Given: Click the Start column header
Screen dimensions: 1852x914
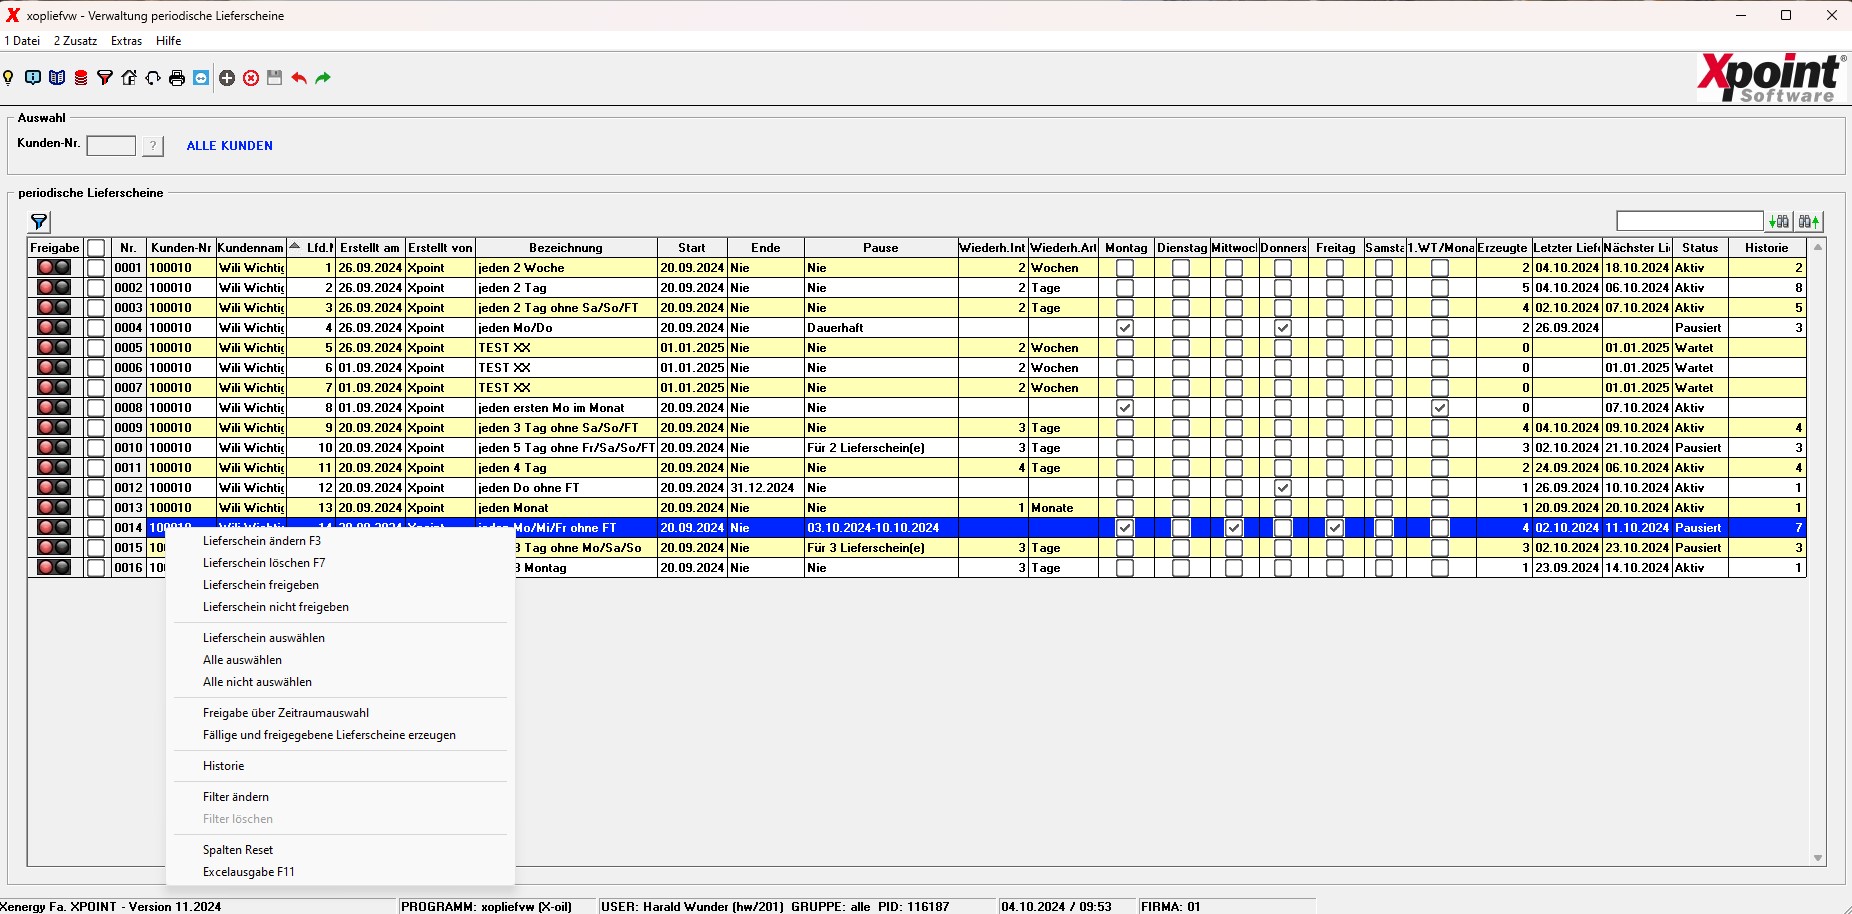Looking at the screenshot, I should [692, 248].
